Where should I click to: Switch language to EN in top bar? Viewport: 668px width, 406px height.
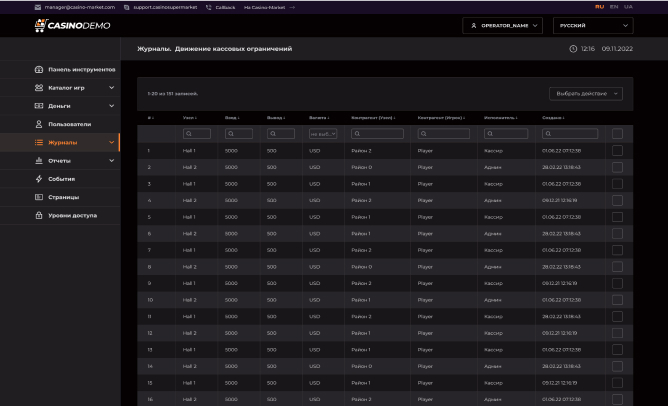coord(642,7)
